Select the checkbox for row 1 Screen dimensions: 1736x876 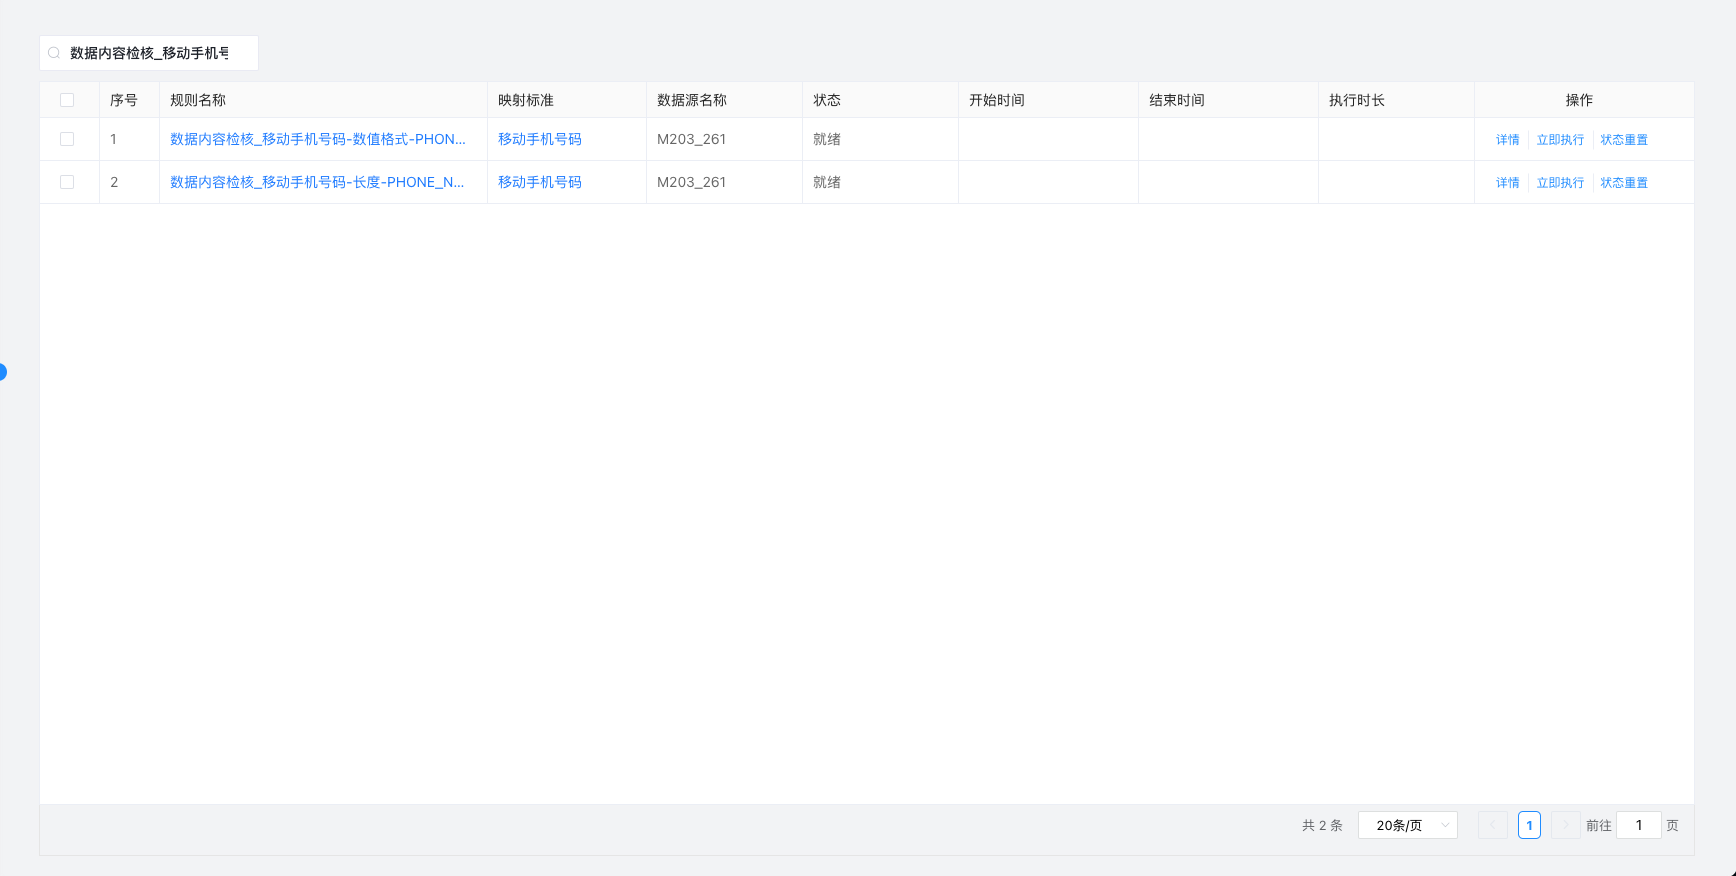(x=67, y=139)
